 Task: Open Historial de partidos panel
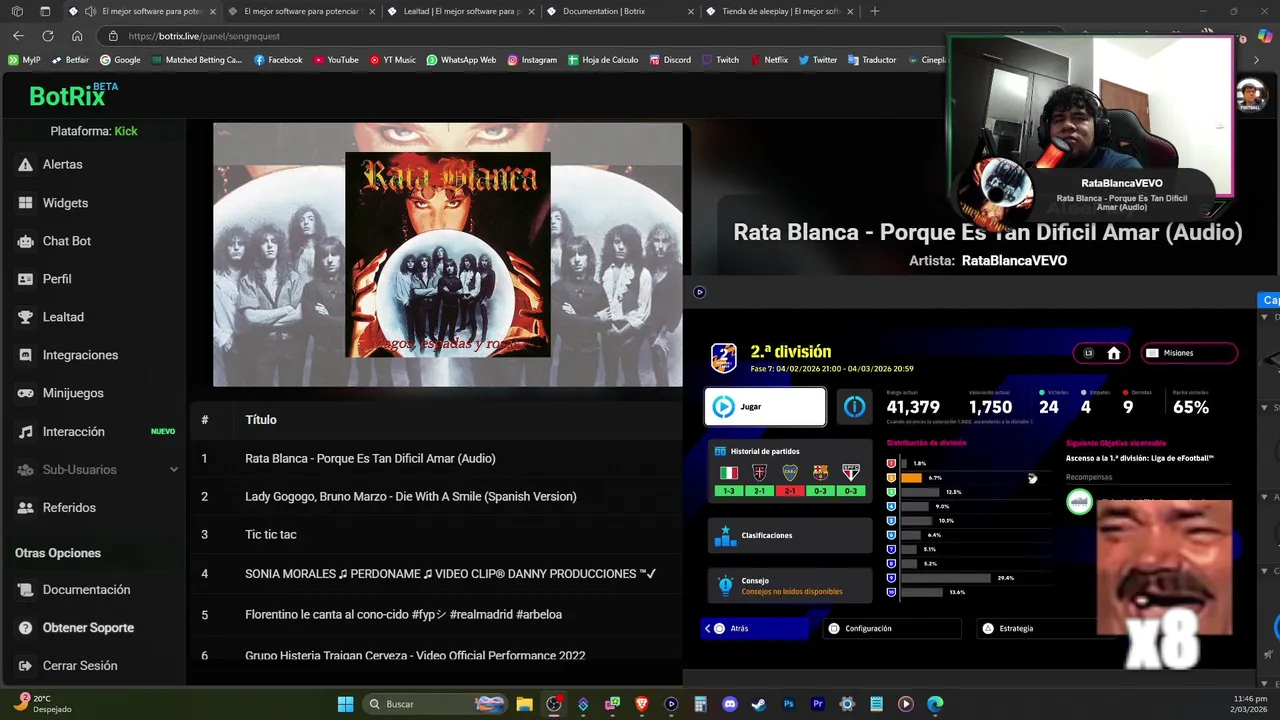(790, 471)
